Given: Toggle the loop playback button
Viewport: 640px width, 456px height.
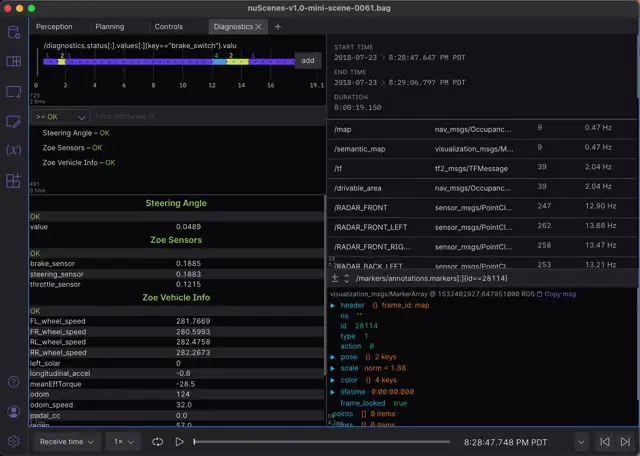Looking at the screenshot, I should point(158,441).
